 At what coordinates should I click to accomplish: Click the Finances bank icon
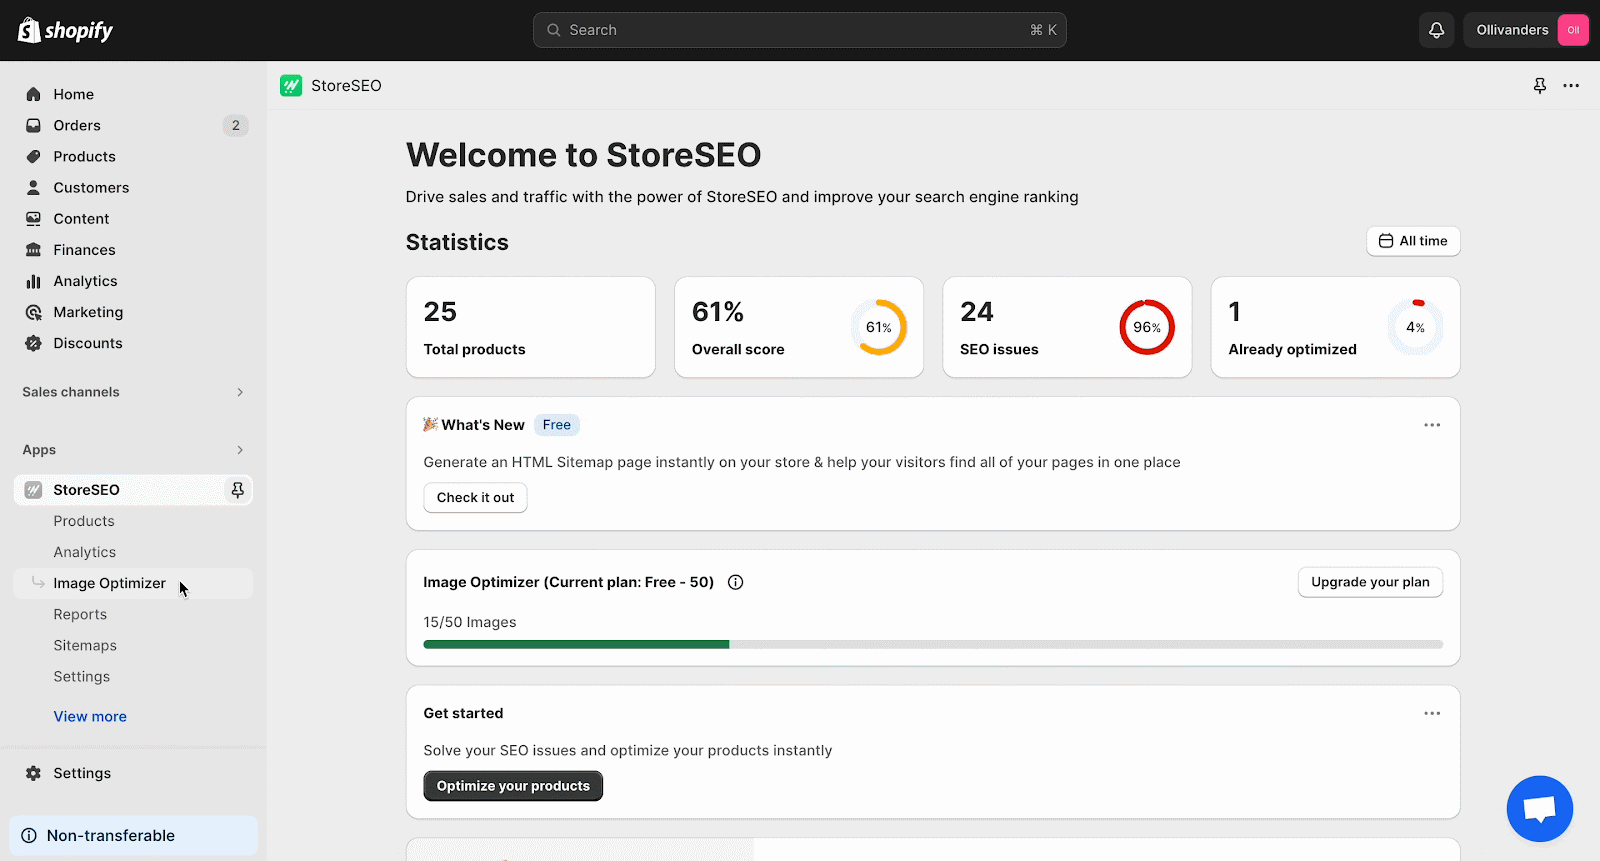point(33,249)
